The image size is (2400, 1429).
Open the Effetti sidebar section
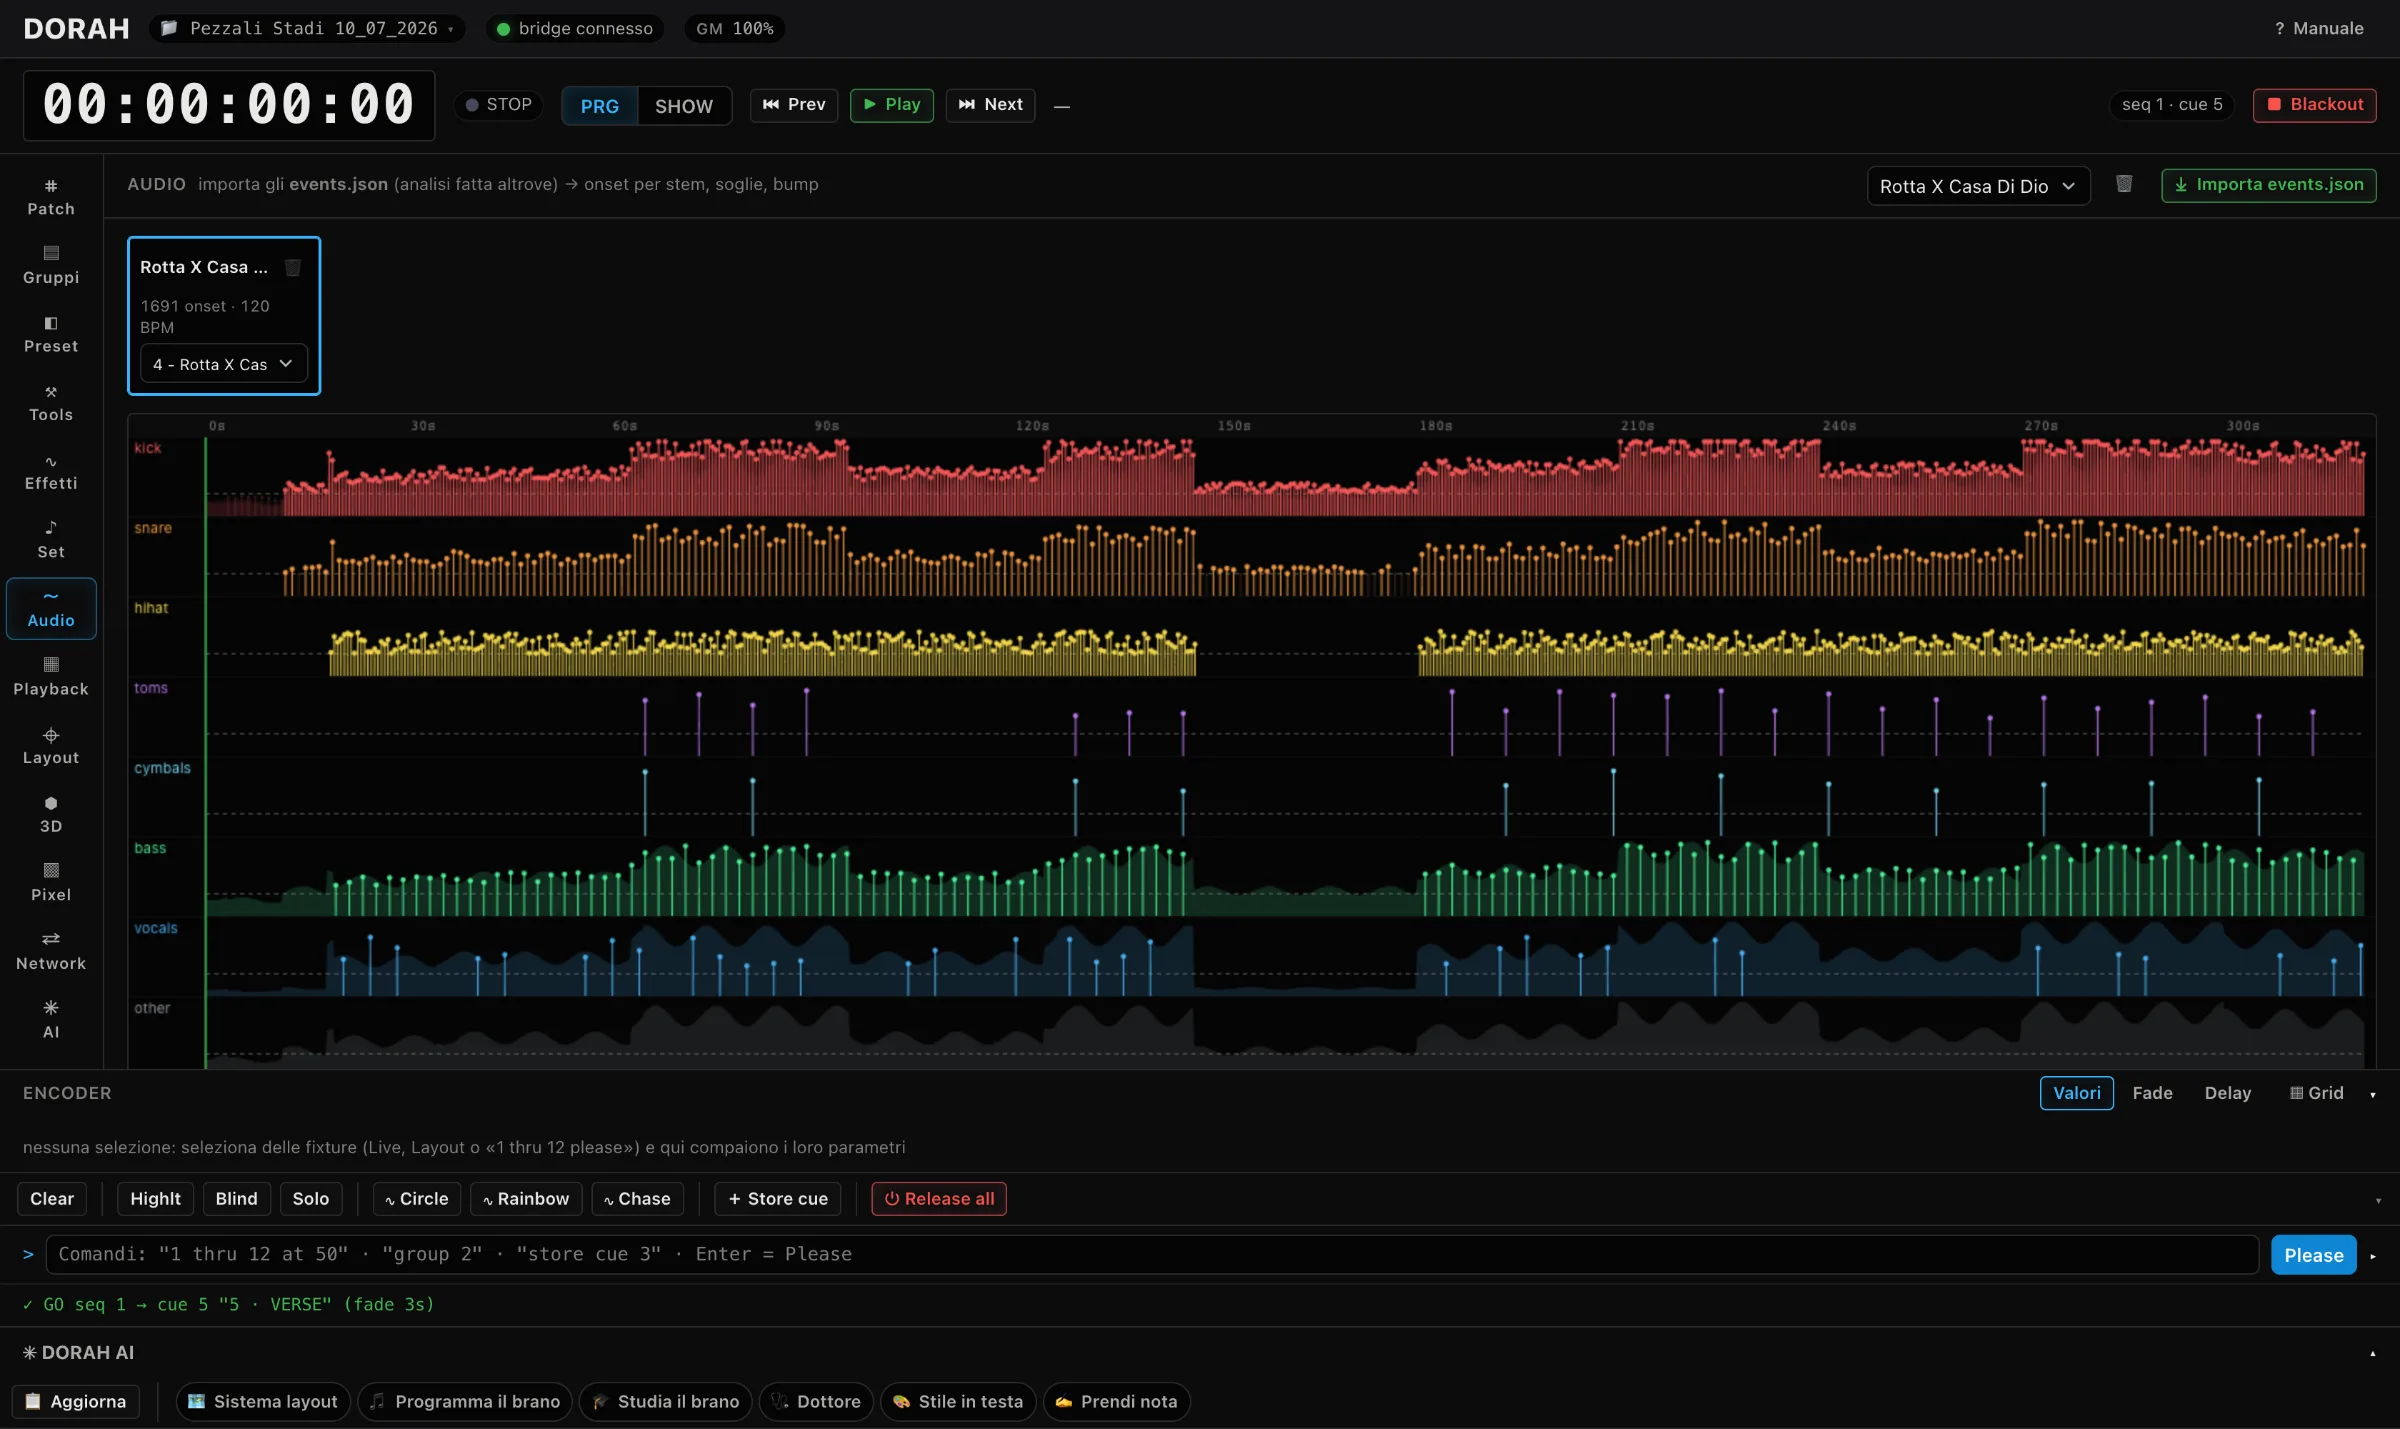pos(51,472)
